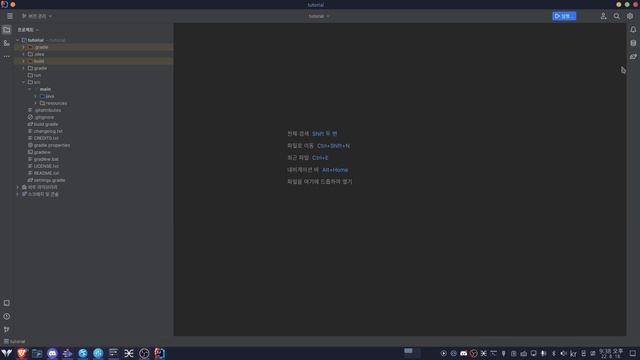Image resolution: width=640 pixels, height=360 pixels.
Task: Click the Ctrl+E recent files hint
Action: coord(320,158)
